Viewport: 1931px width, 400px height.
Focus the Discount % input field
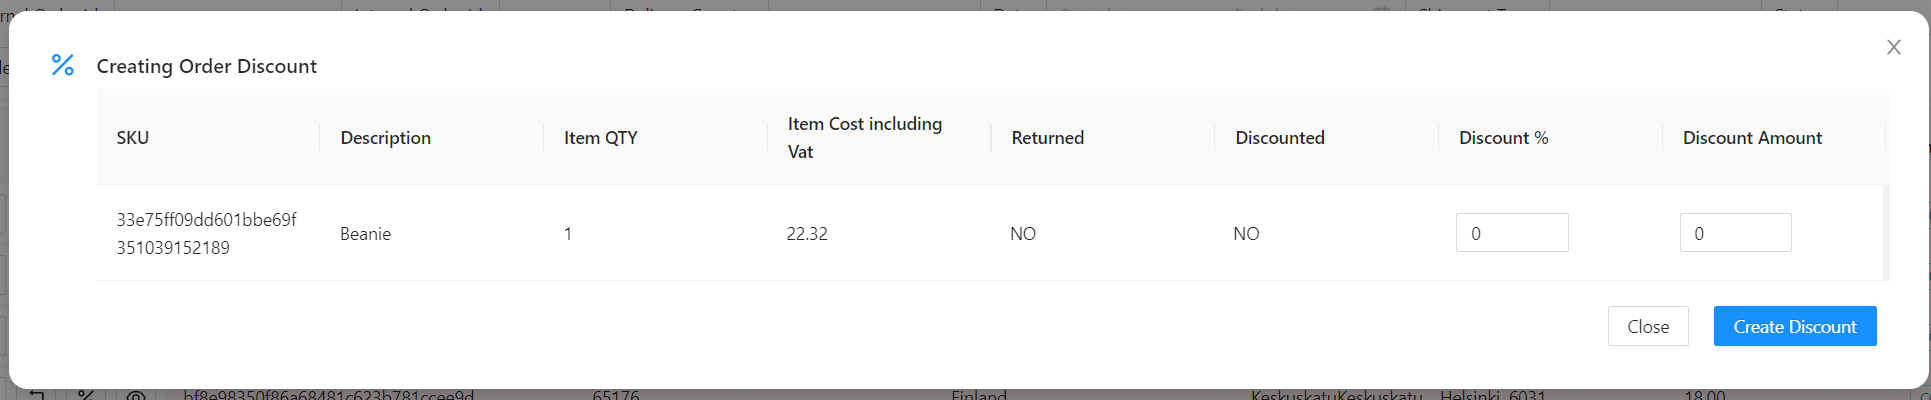[x=1512, y=233]
